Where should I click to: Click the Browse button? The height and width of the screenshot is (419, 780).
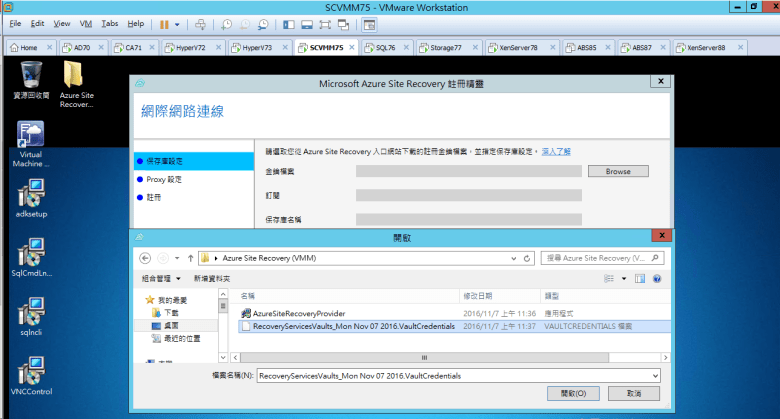point(617,171)
